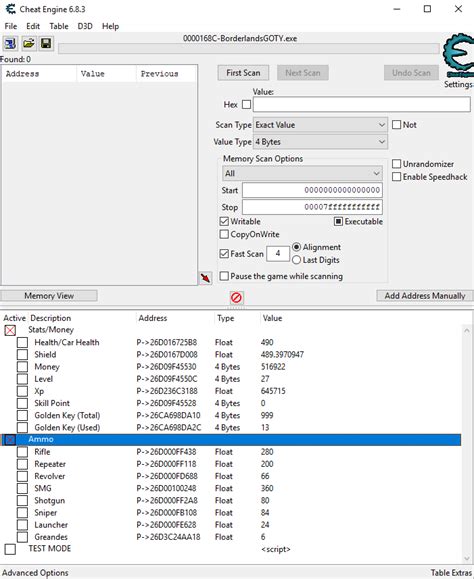Open Memory View

[49, 296]
